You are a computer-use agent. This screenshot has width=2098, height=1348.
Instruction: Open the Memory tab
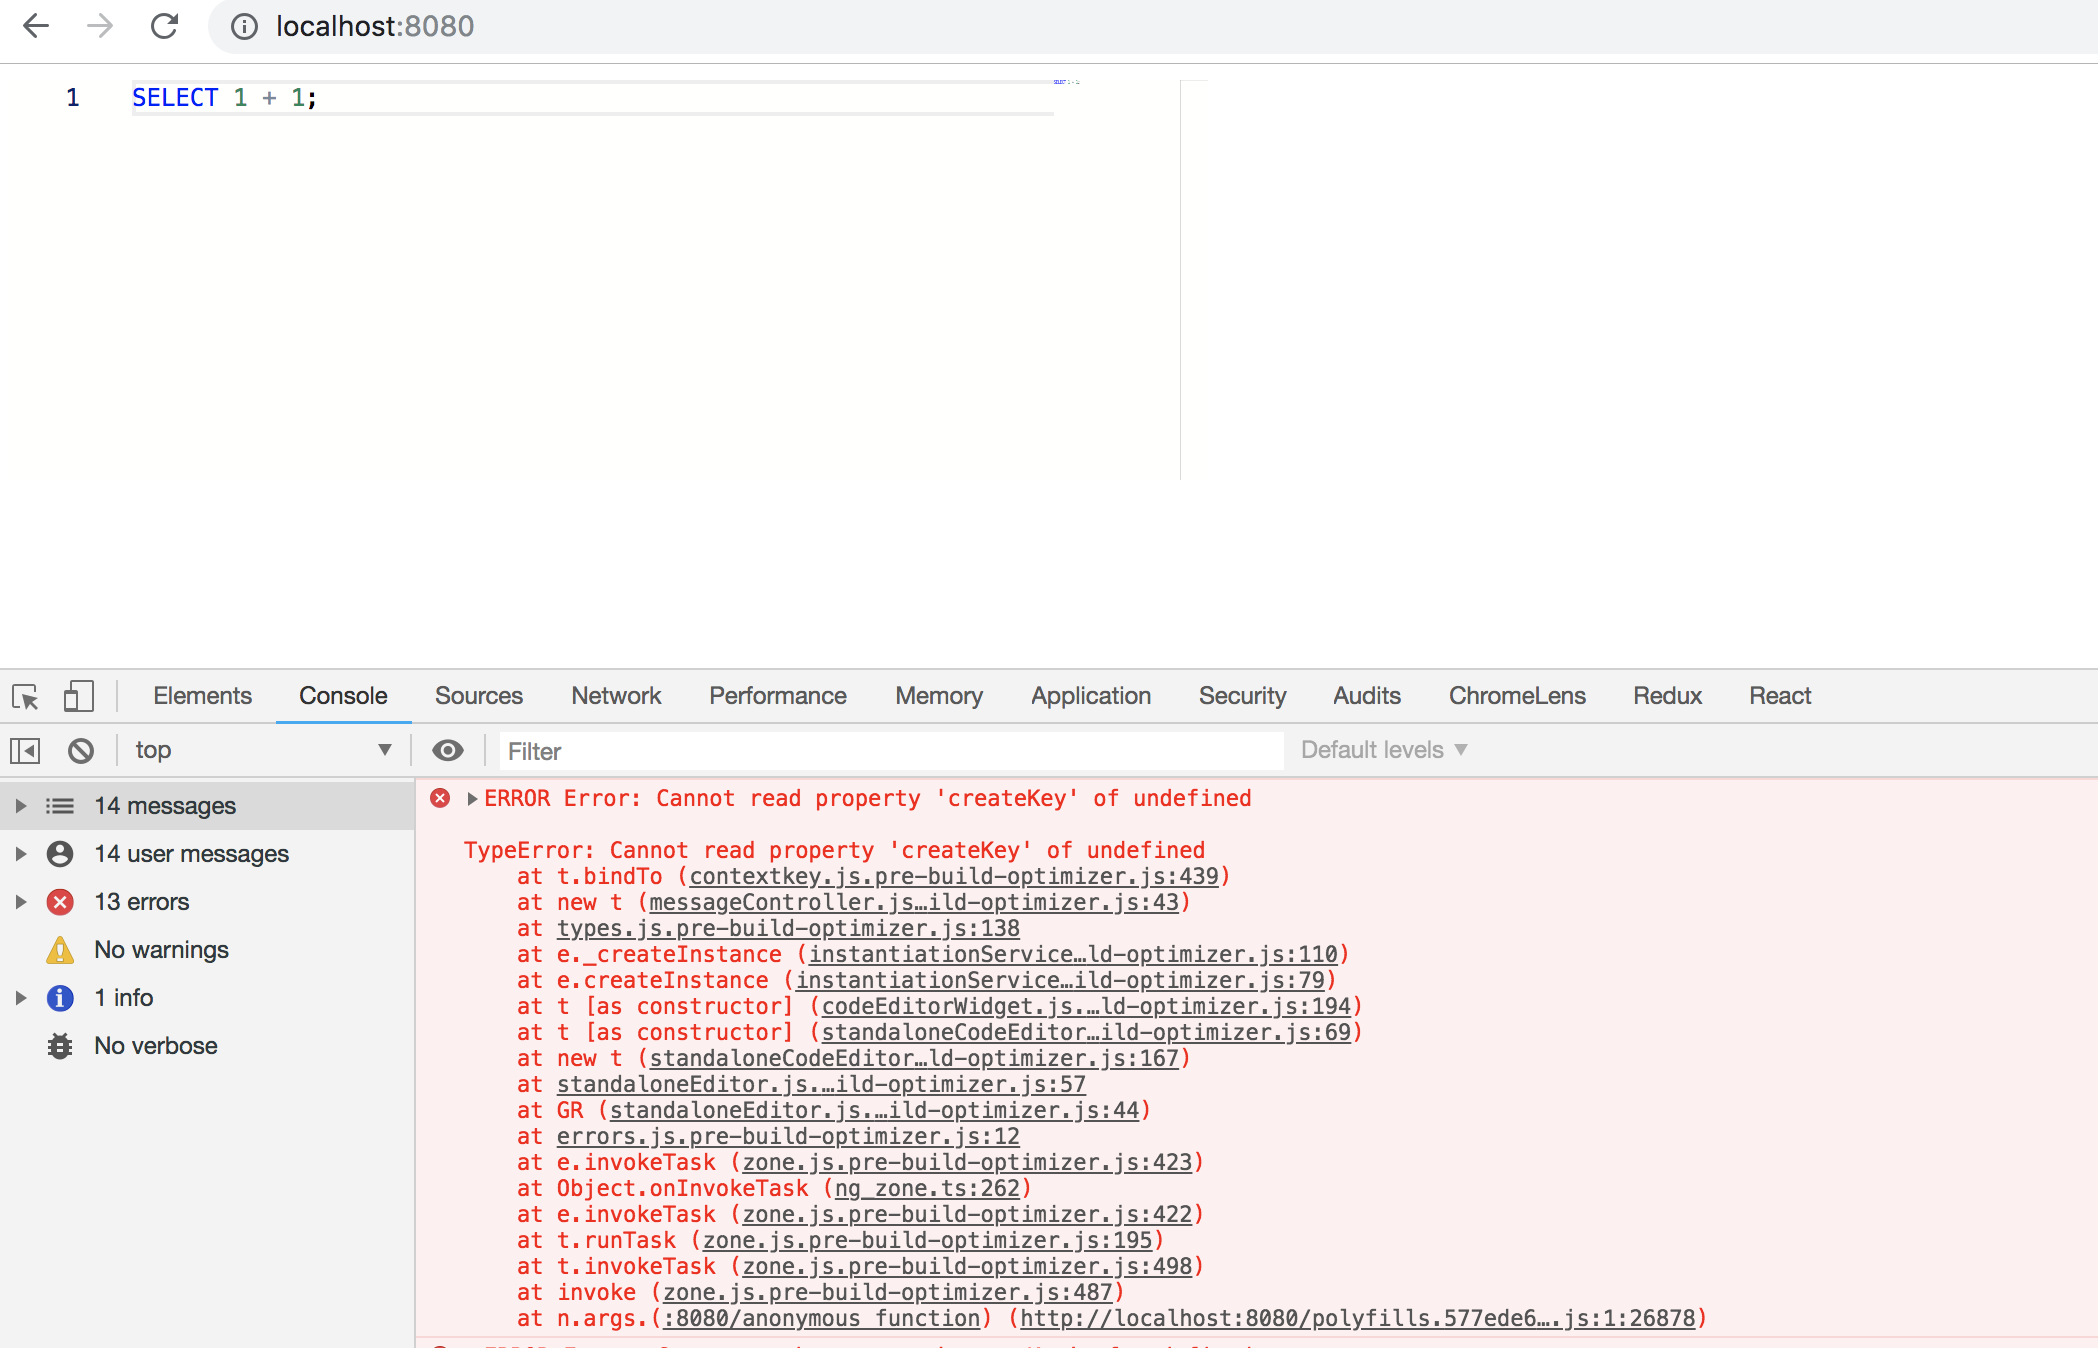(x=939, y=696)
